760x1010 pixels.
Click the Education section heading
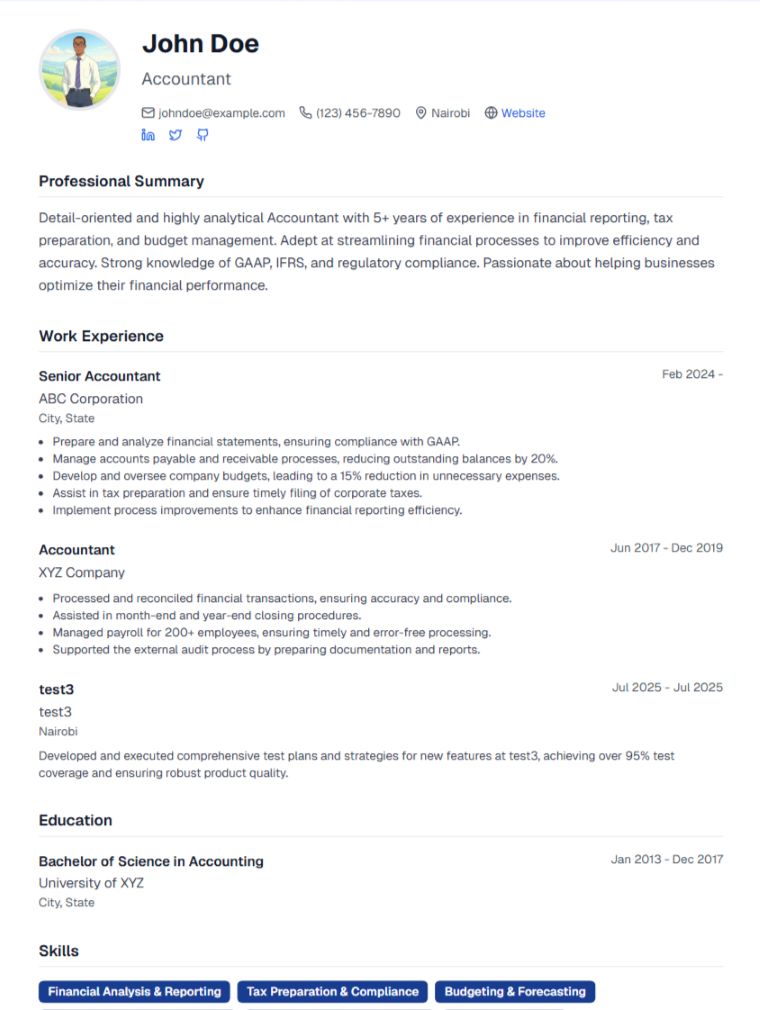75,820
